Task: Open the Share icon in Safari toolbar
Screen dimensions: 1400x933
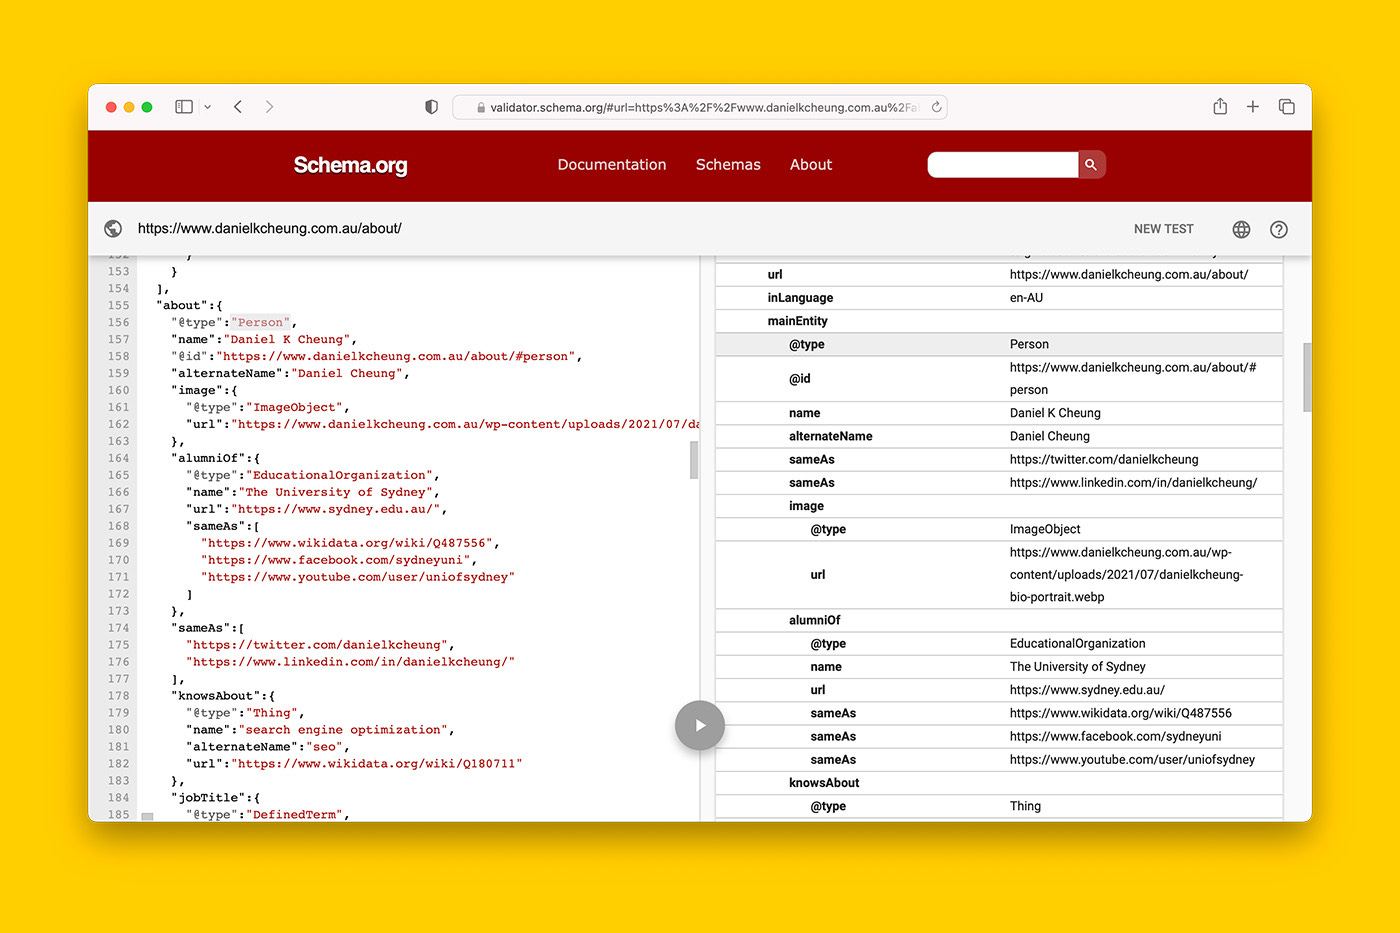Action: (x=1220, y=106)
